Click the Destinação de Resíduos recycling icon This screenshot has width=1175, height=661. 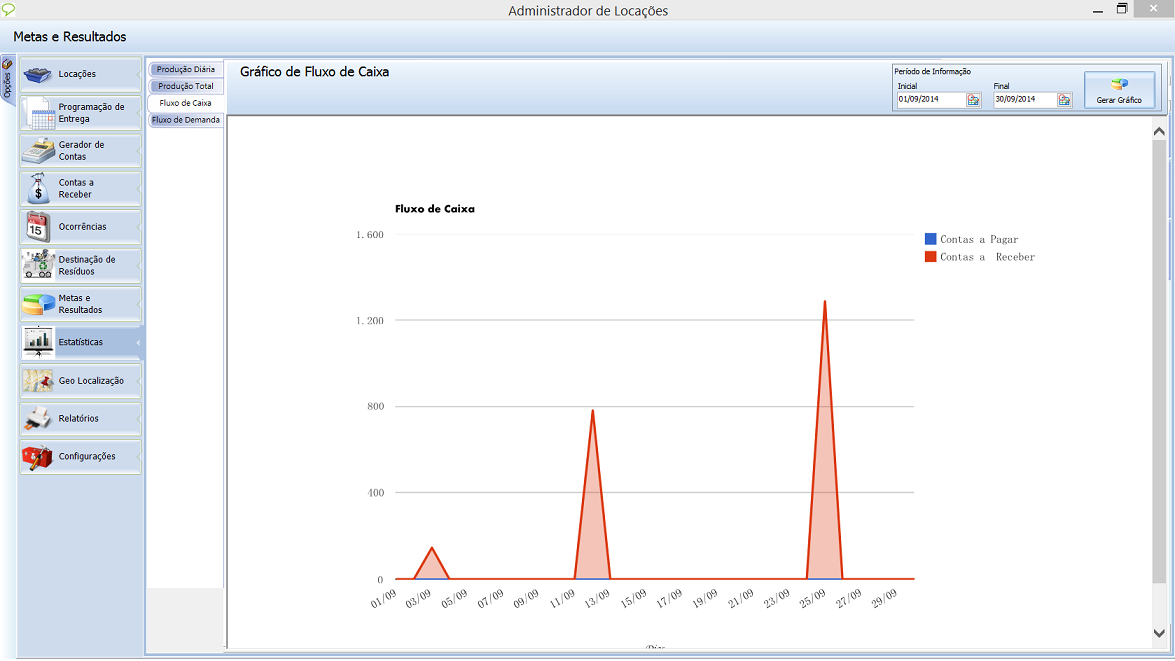[x=38, y=265]
